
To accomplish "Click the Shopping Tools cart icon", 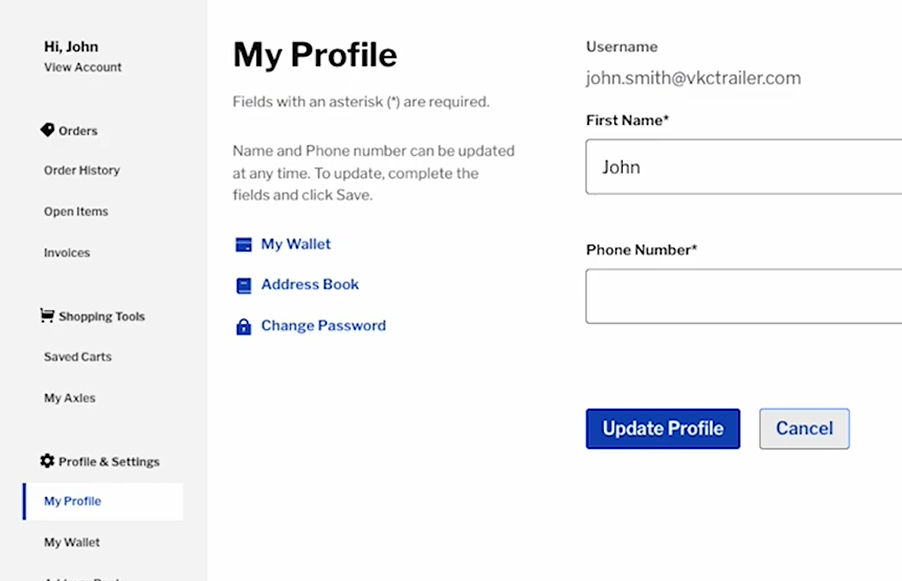I will pos(47,315).
